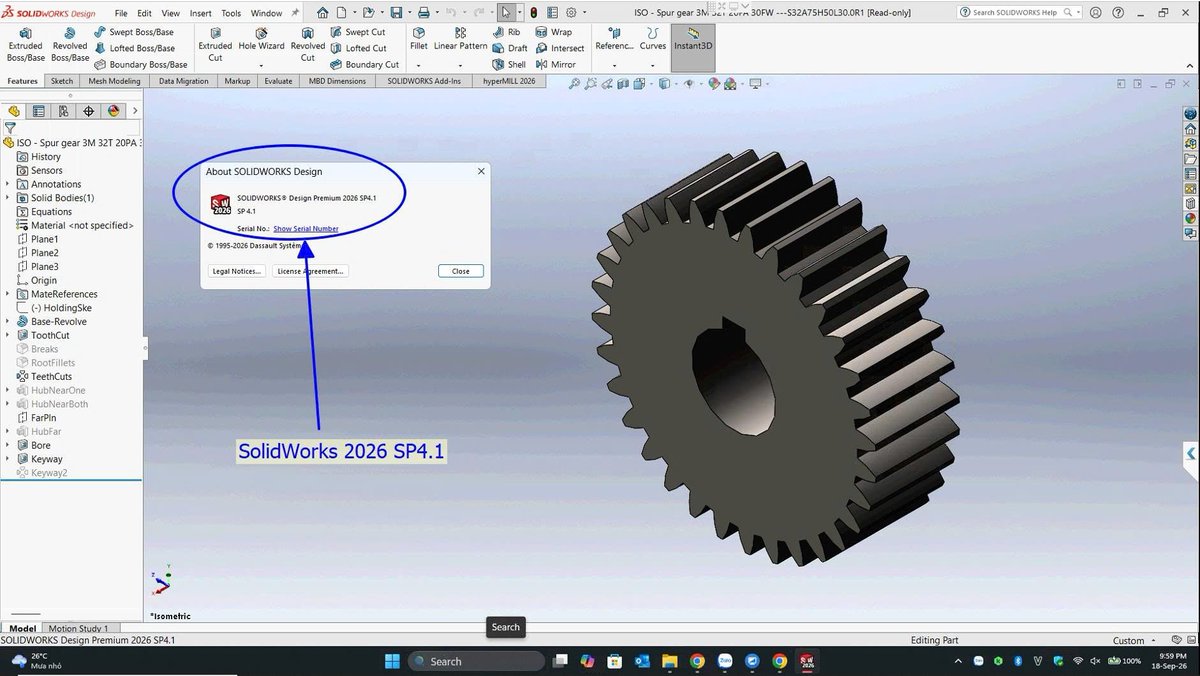
Task: Expand the Bore feature
Action: (x=8, y=445)
